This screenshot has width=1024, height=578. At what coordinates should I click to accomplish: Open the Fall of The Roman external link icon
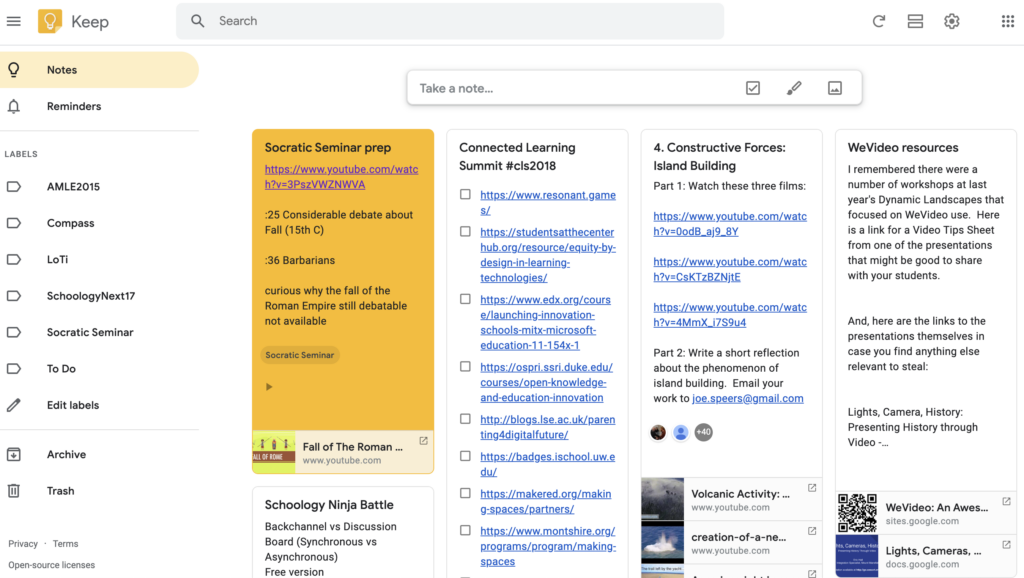click(423, 441)
